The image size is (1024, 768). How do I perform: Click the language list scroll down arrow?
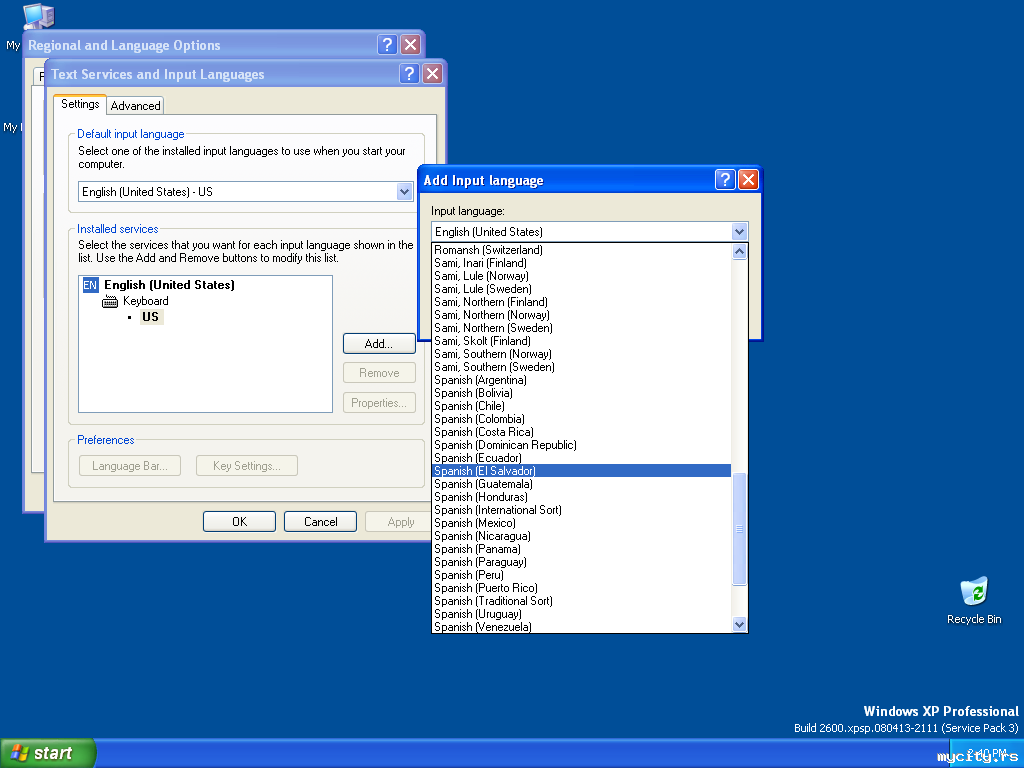pos(739,624)
